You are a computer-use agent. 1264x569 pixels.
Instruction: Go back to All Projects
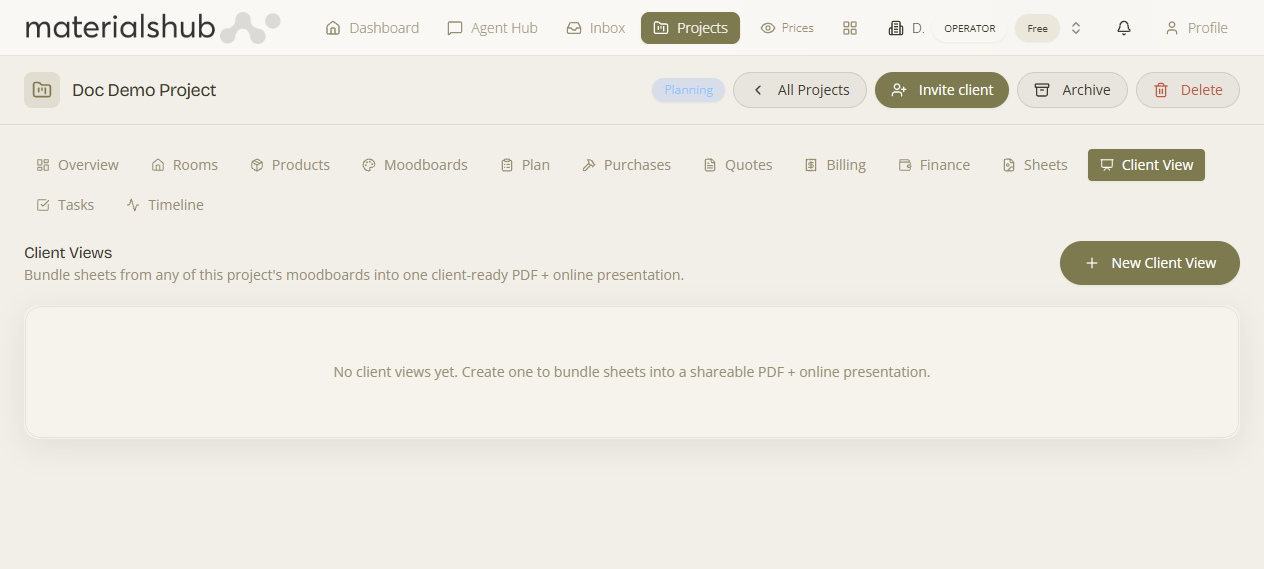[800, 90]
